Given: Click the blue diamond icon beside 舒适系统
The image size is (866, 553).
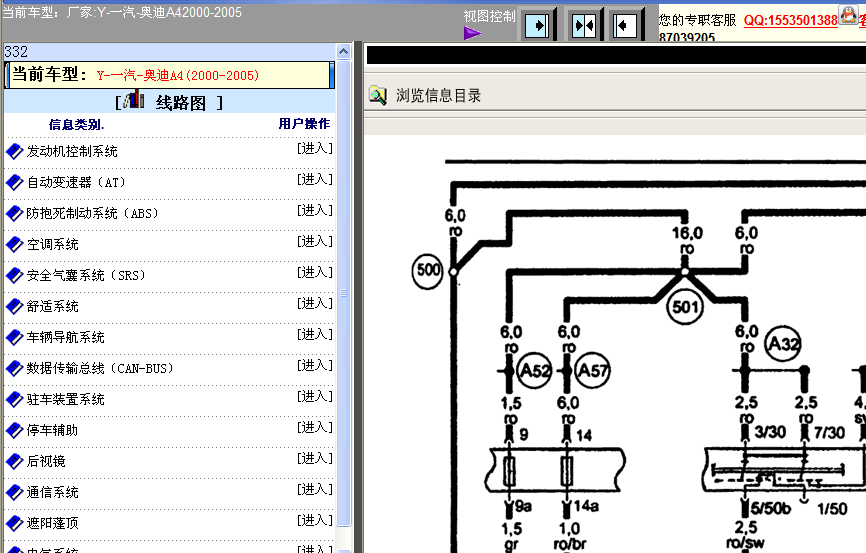Looking at the screenshot, I should [14, 306].
